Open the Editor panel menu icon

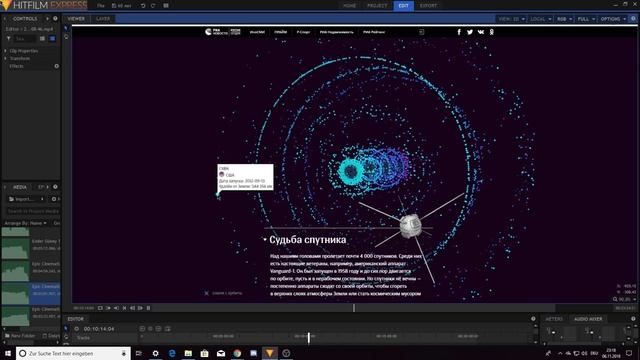coord(533,319)
